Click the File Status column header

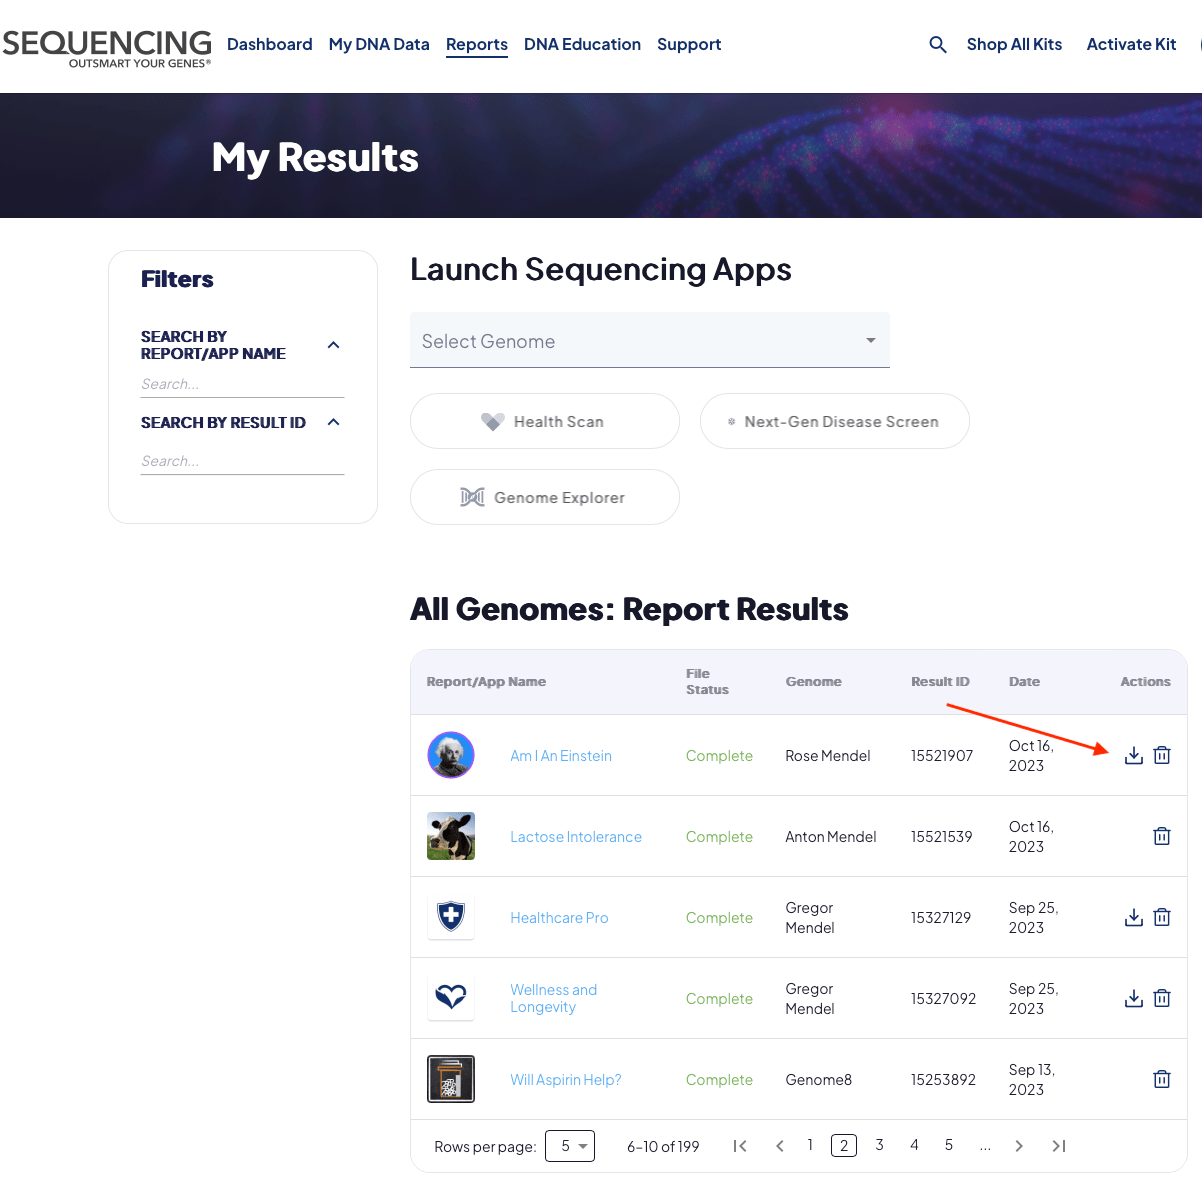point(707,682)
